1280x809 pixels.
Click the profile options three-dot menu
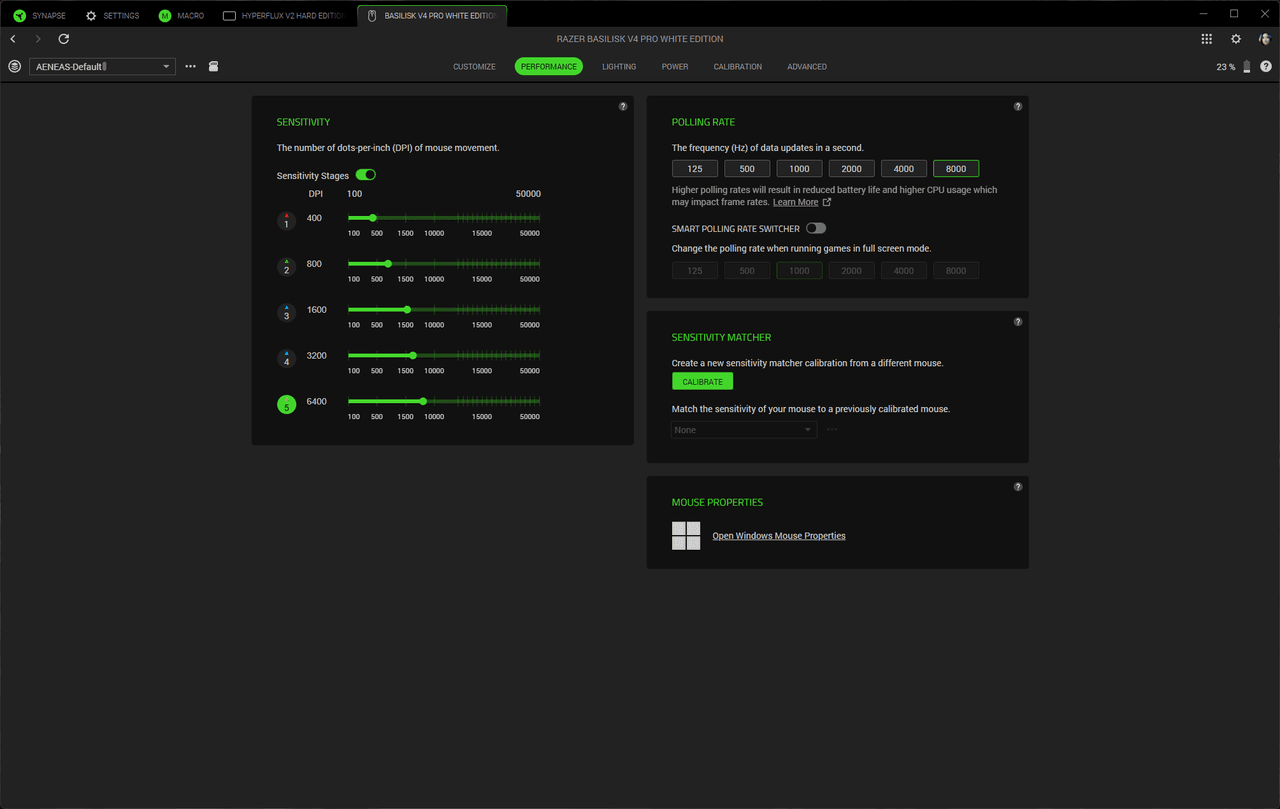point(191,66)
